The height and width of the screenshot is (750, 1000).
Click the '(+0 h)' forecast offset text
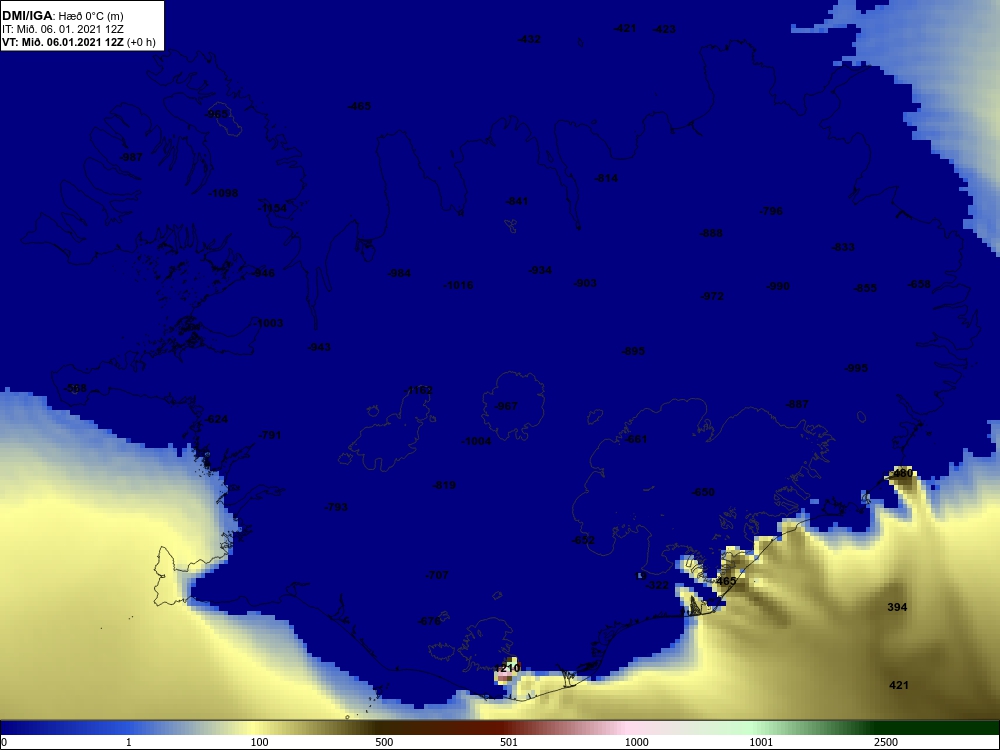pyautogui.click(x=141, y=42)
